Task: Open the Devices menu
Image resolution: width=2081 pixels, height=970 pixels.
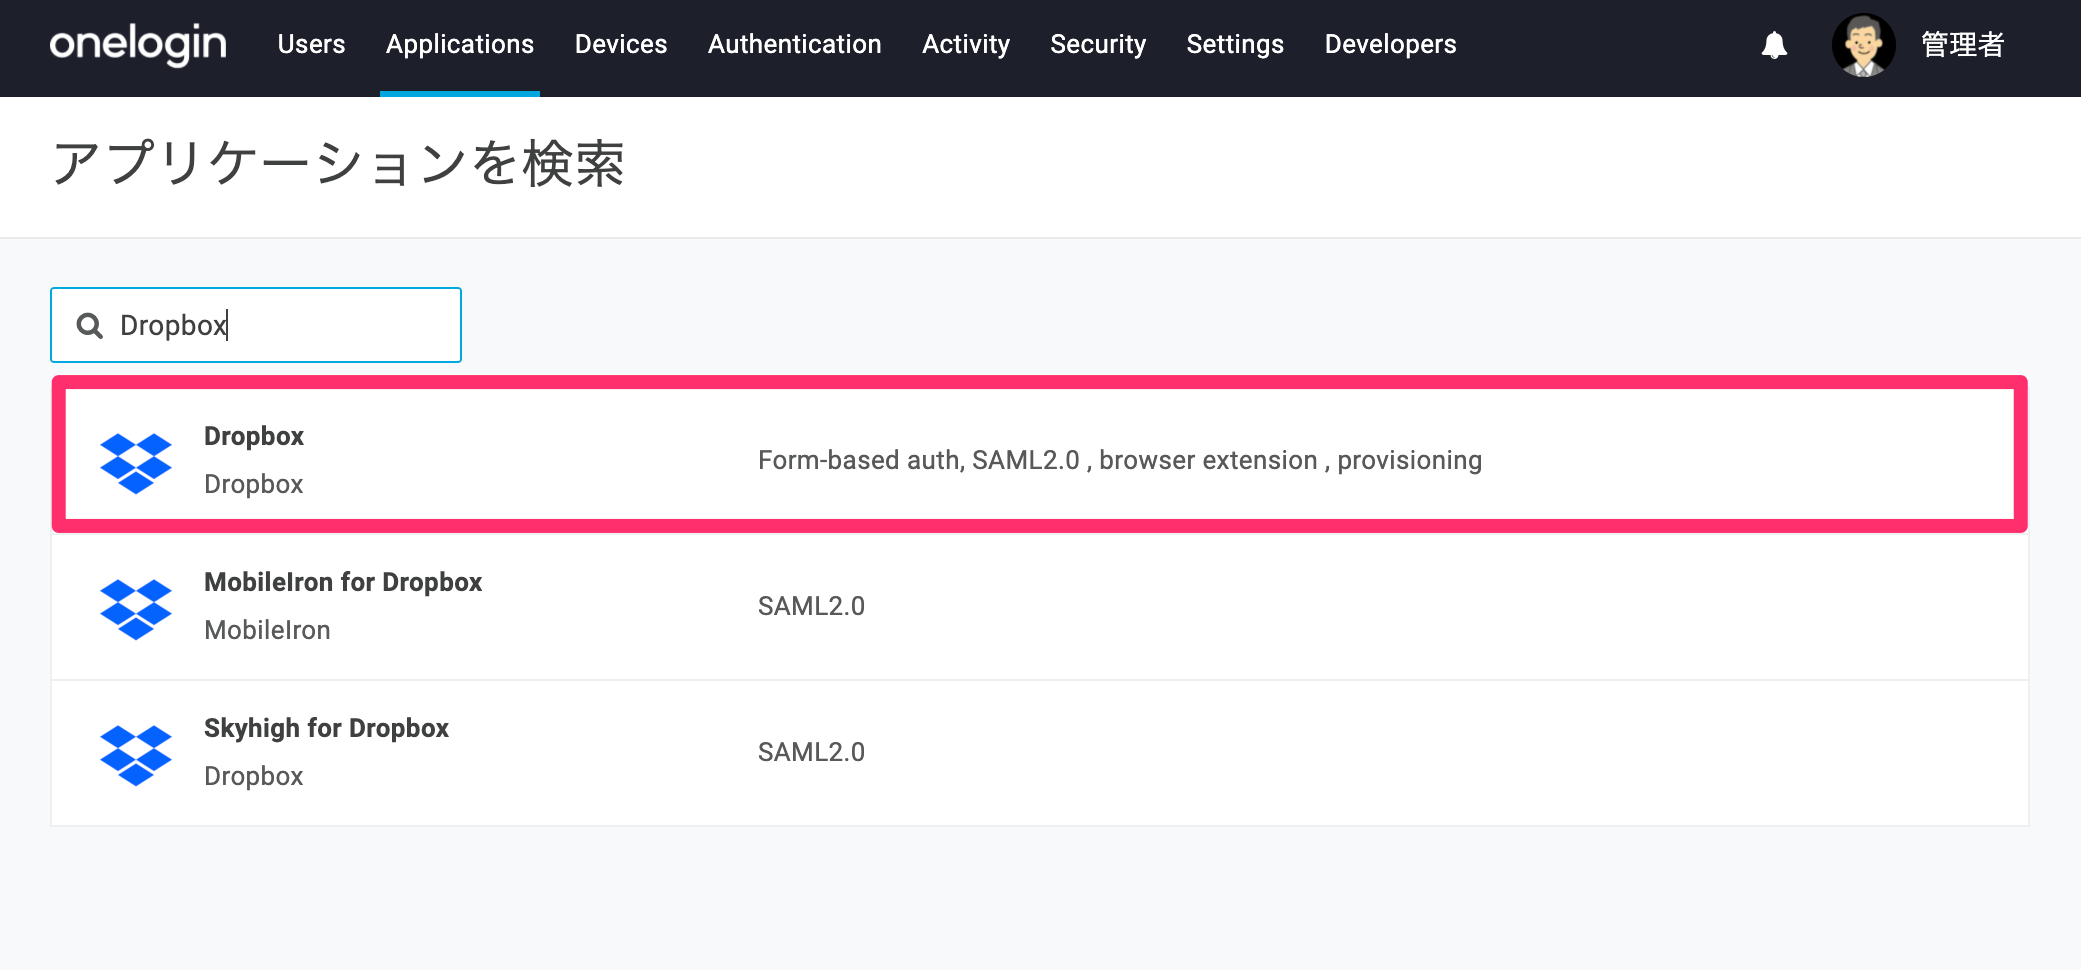Action: pos(621,44)
